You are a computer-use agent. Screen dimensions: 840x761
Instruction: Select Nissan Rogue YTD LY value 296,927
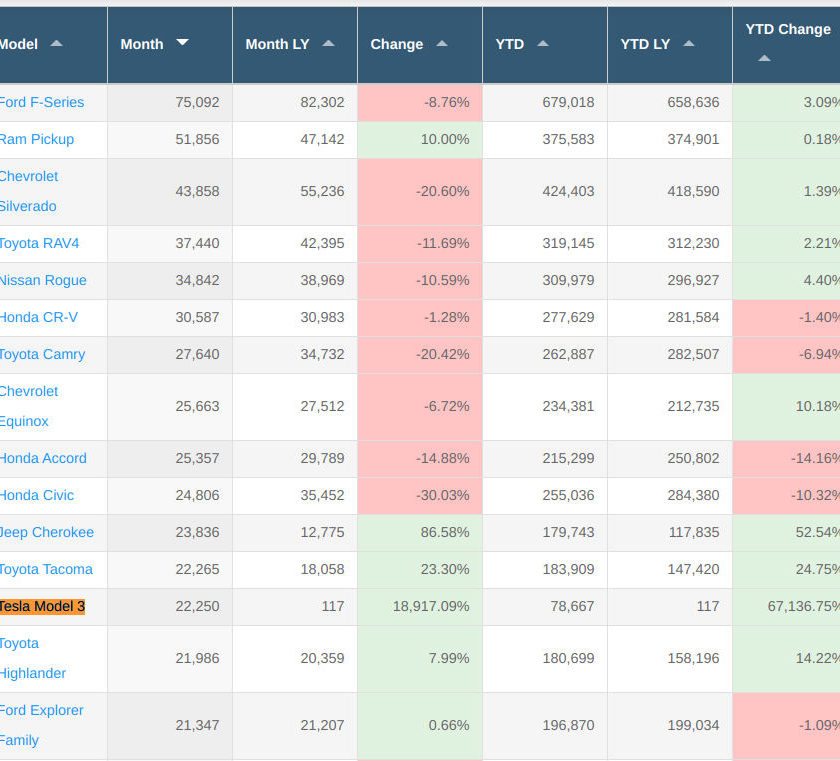click(693, 280)
